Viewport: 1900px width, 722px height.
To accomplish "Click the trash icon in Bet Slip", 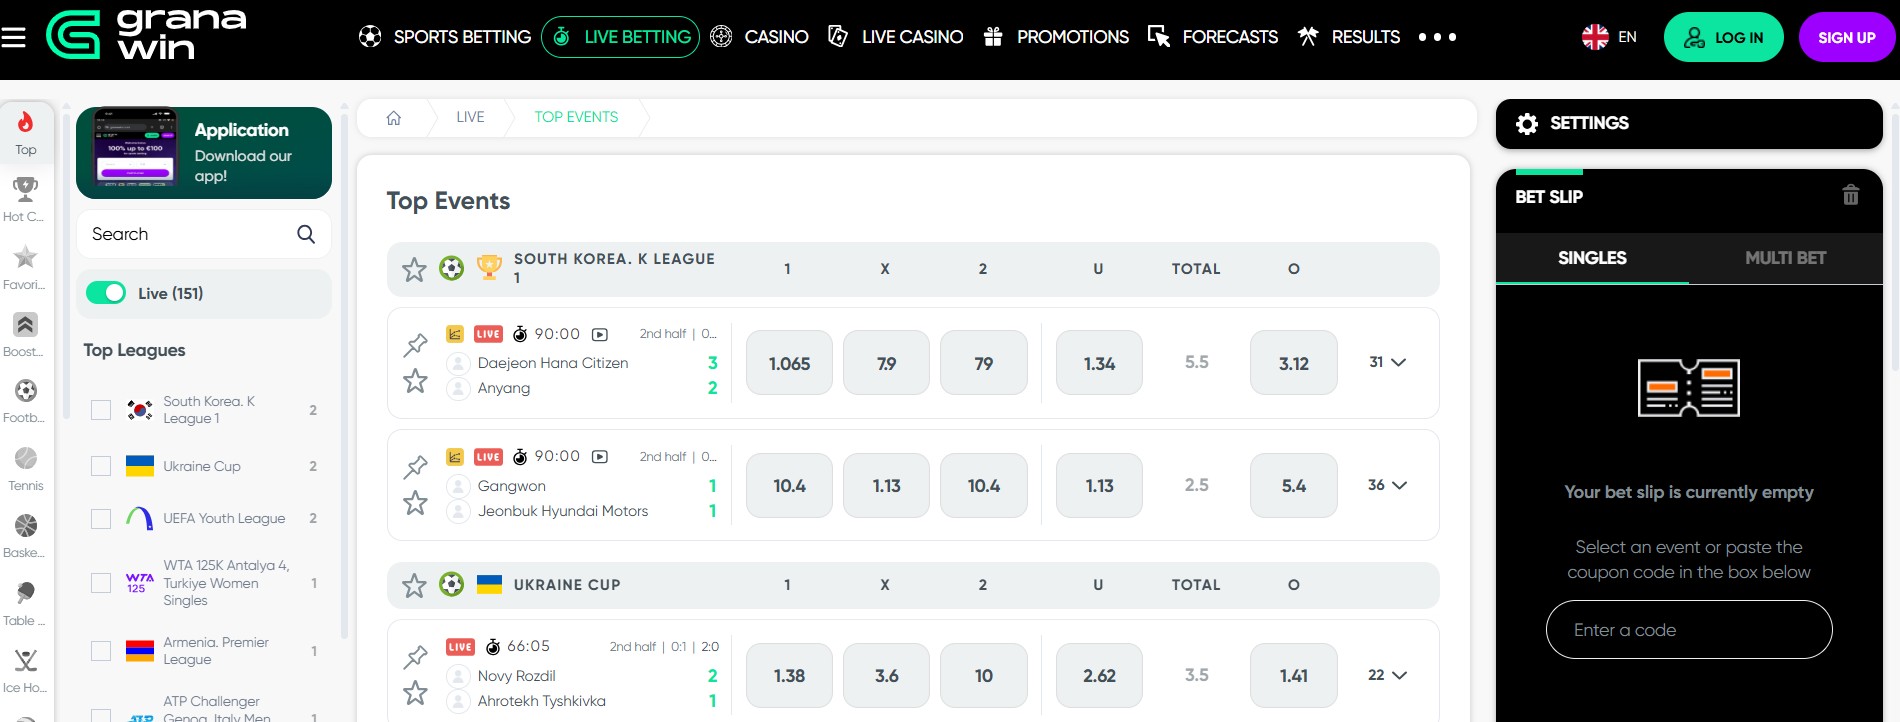I will pos(1851,195).
